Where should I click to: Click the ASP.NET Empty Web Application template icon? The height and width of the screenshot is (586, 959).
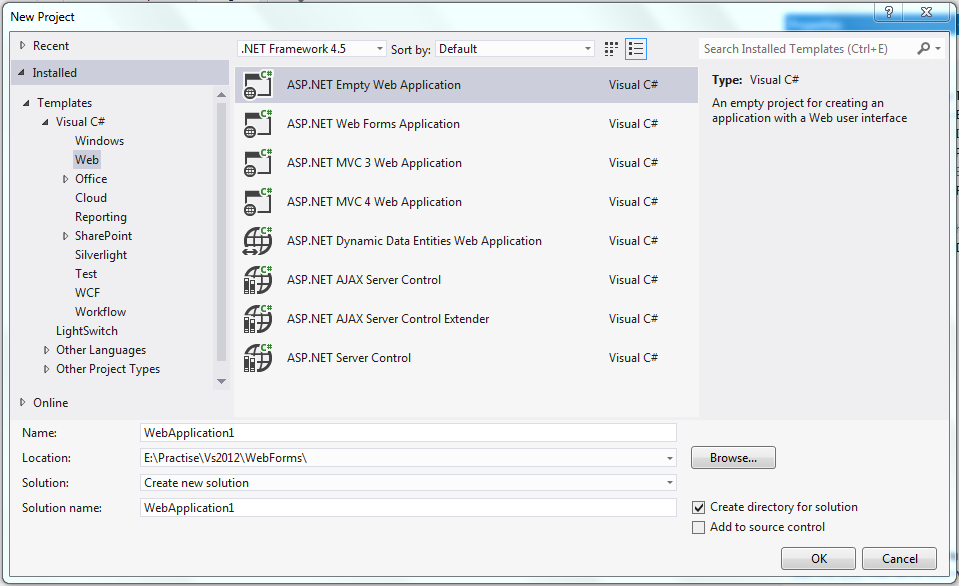tap(257, 85)
